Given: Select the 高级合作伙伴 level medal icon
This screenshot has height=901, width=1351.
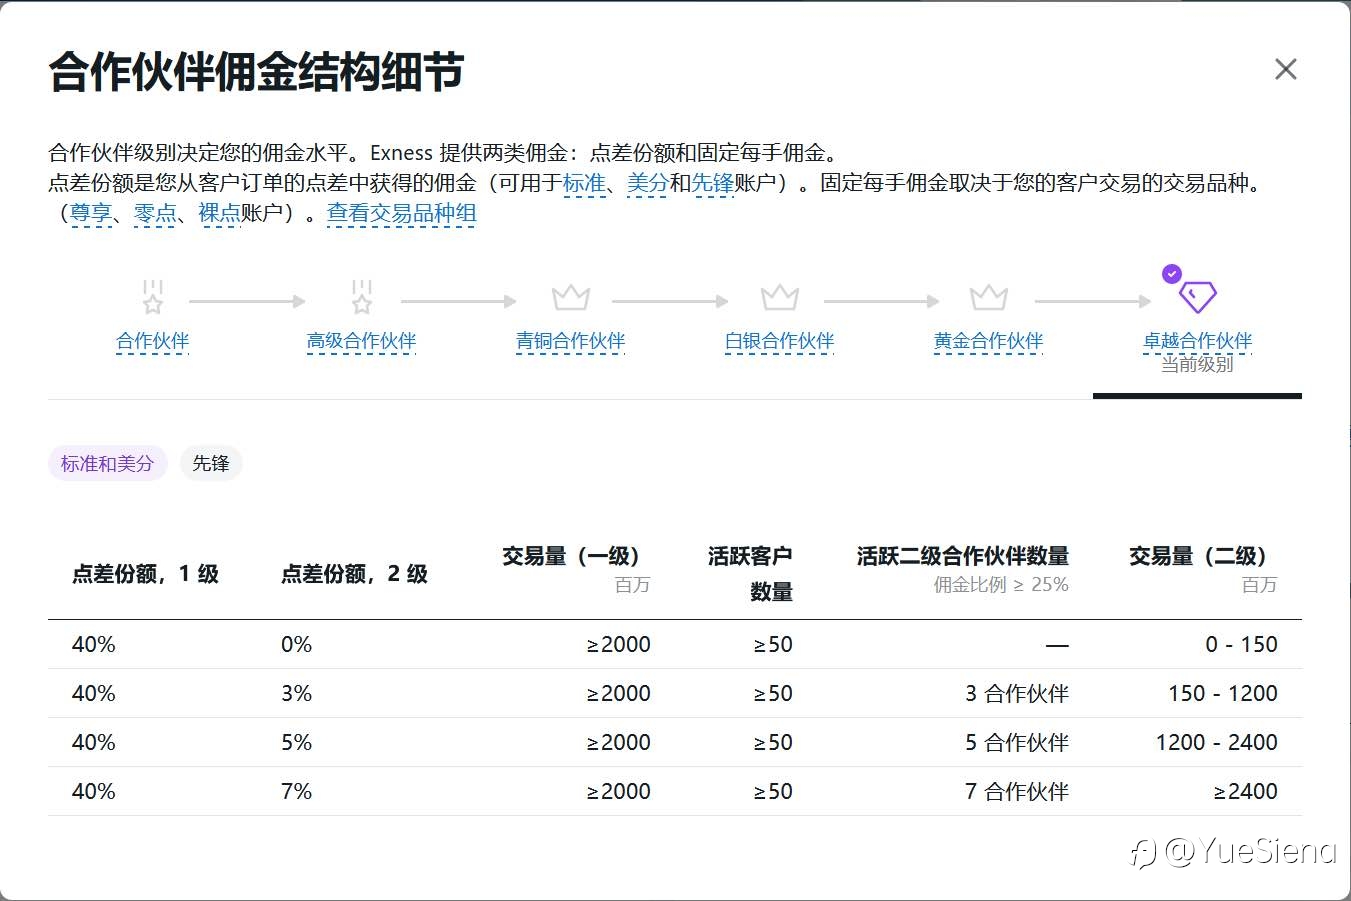Looking at the screenshot, I should (x=362, y=297).
